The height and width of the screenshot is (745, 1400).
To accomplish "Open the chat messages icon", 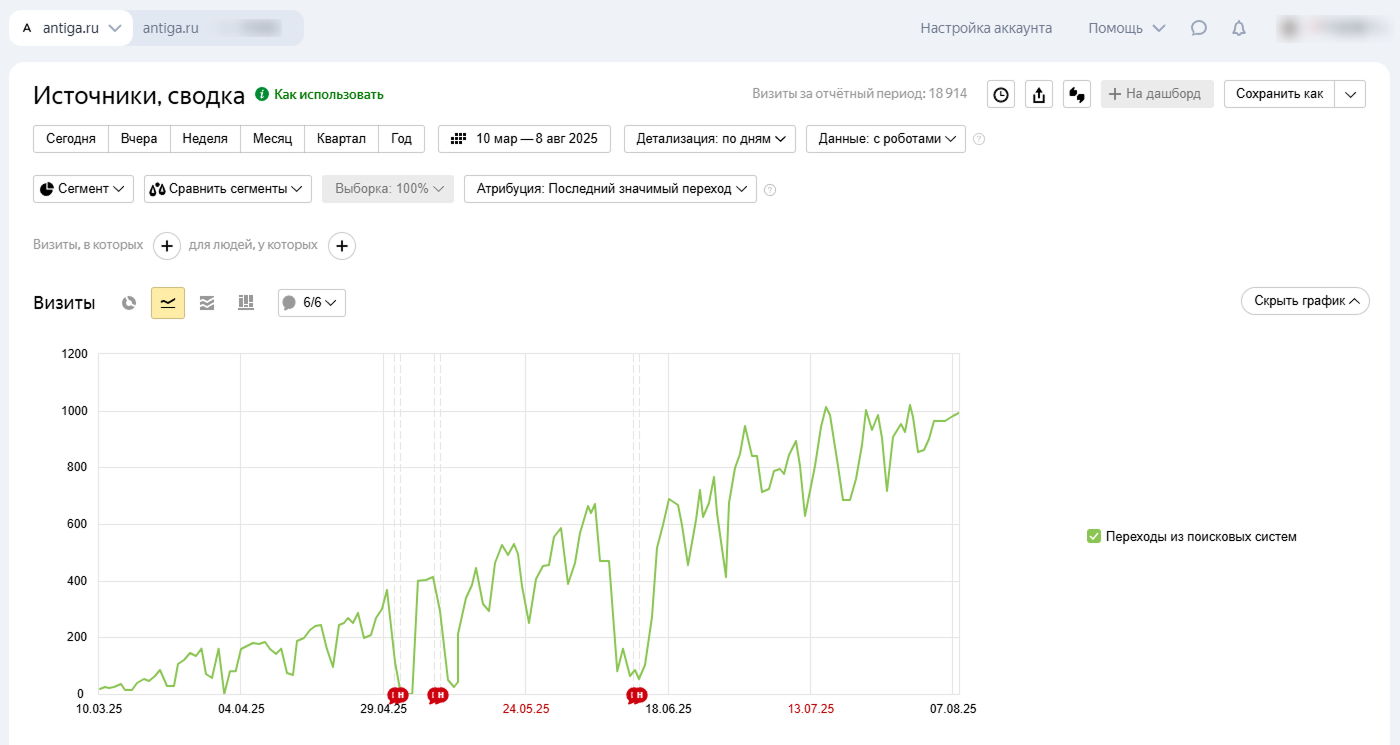I will click(1199, 28).
